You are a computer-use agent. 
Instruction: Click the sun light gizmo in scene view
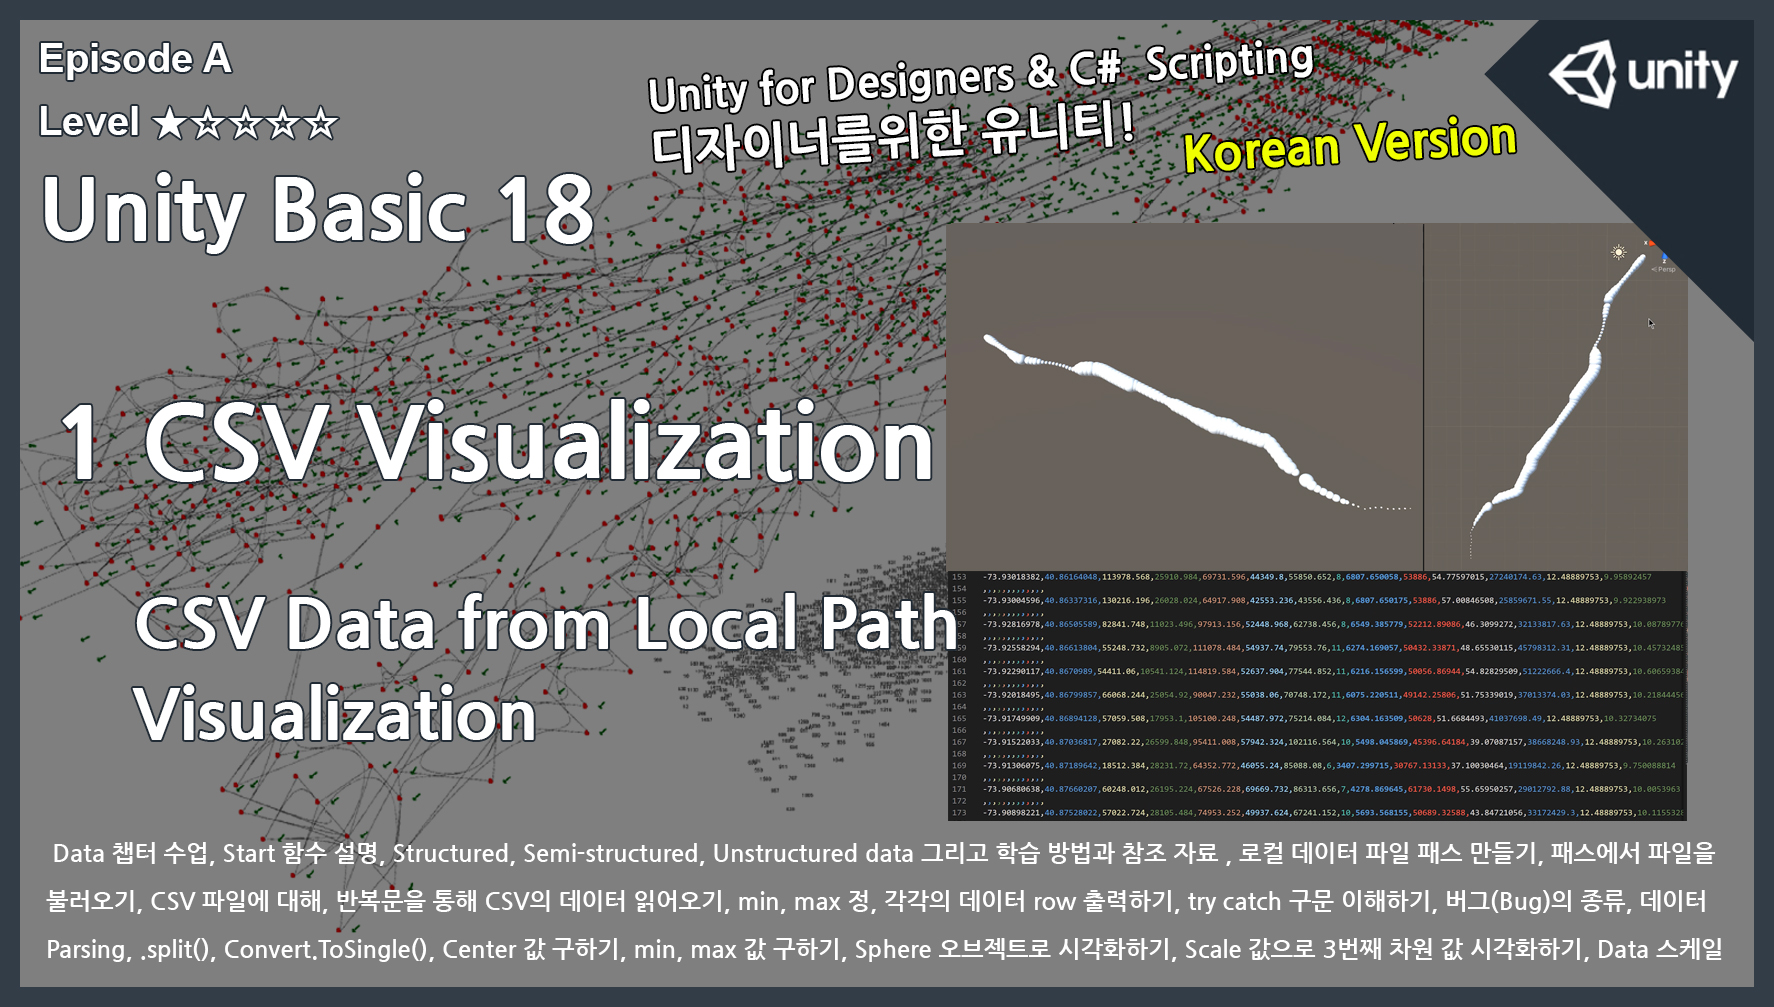coord(1619,252)
